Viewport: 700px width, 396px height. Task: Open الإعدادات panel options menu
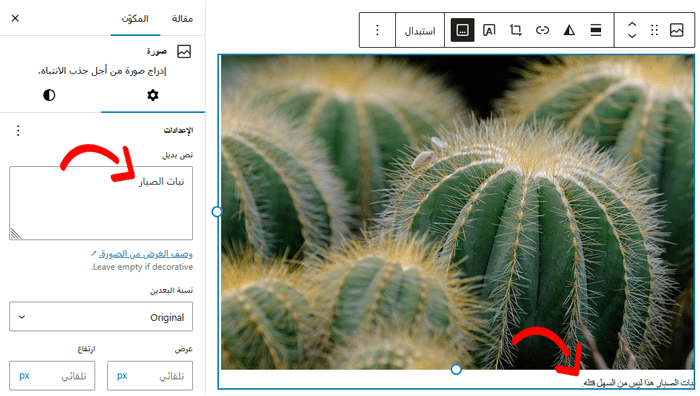pos(18,130)
